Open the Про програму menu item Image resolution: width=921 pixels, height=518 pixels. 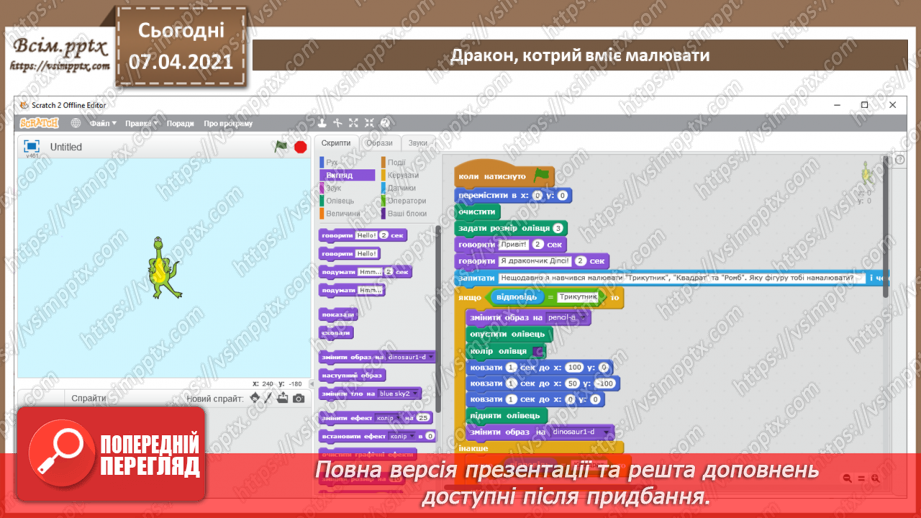pos(228,123)
